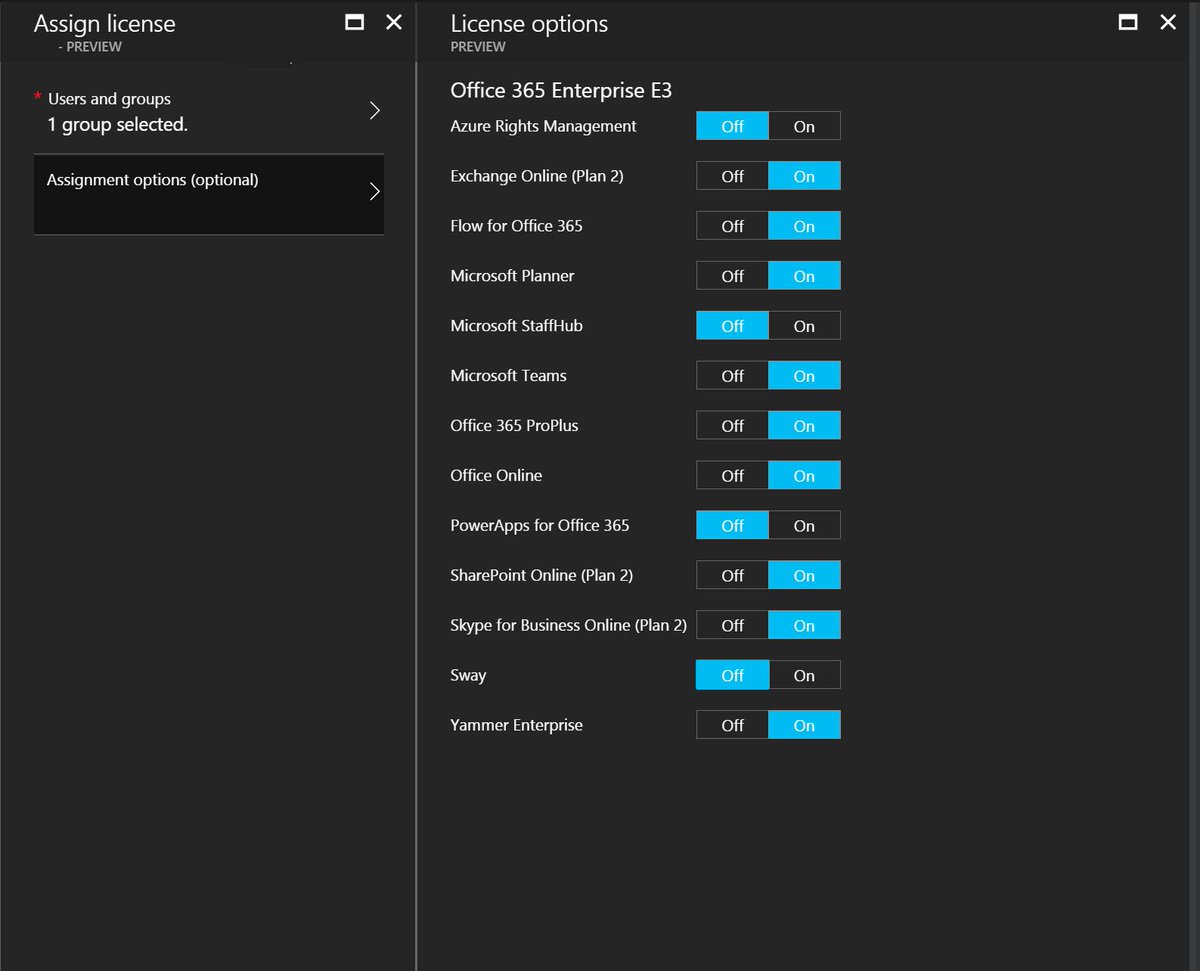Turn off Office Online
Screen dimensions: 1200x971
click(x=732, y=476)
